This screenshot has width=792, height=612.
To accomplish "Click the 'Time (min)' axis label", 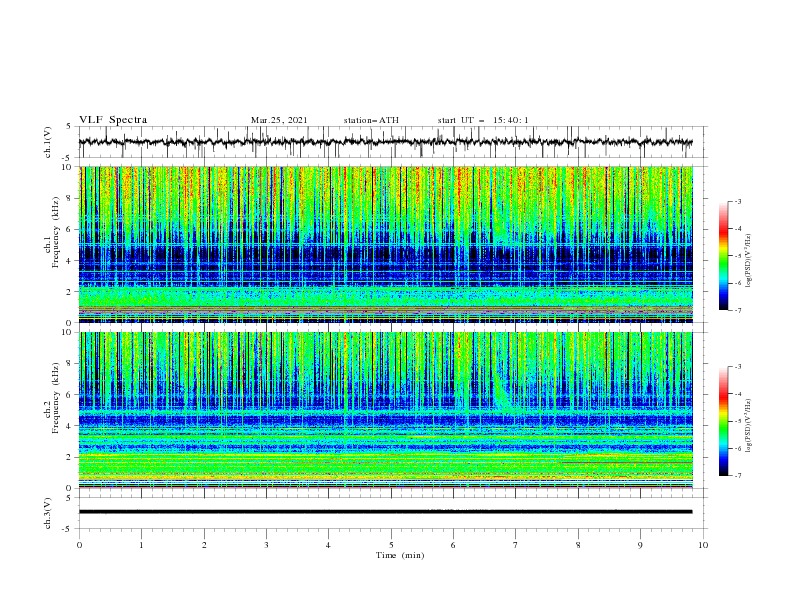I will click(x=400, y=555).
